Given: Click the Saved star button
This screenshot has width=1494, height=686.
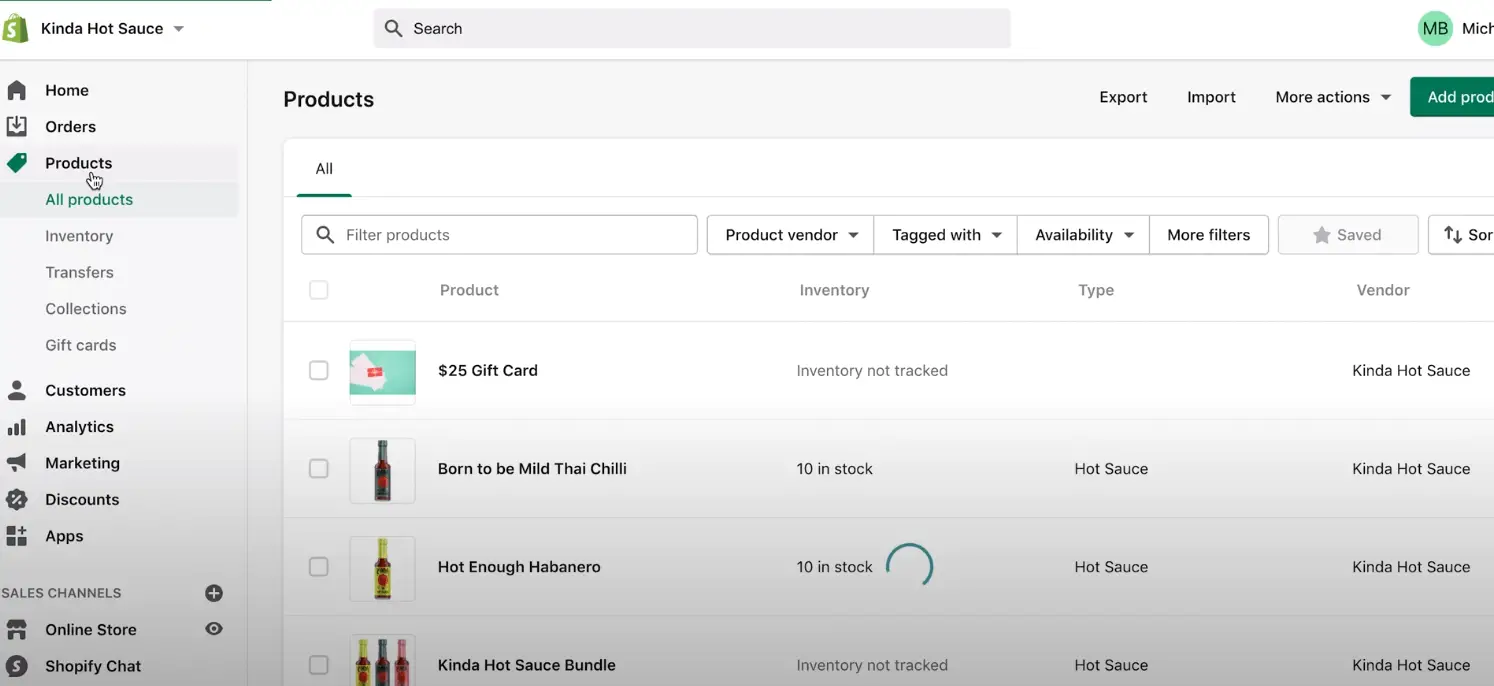Looking at the screenshot, I should click(x=1348, y=235).
